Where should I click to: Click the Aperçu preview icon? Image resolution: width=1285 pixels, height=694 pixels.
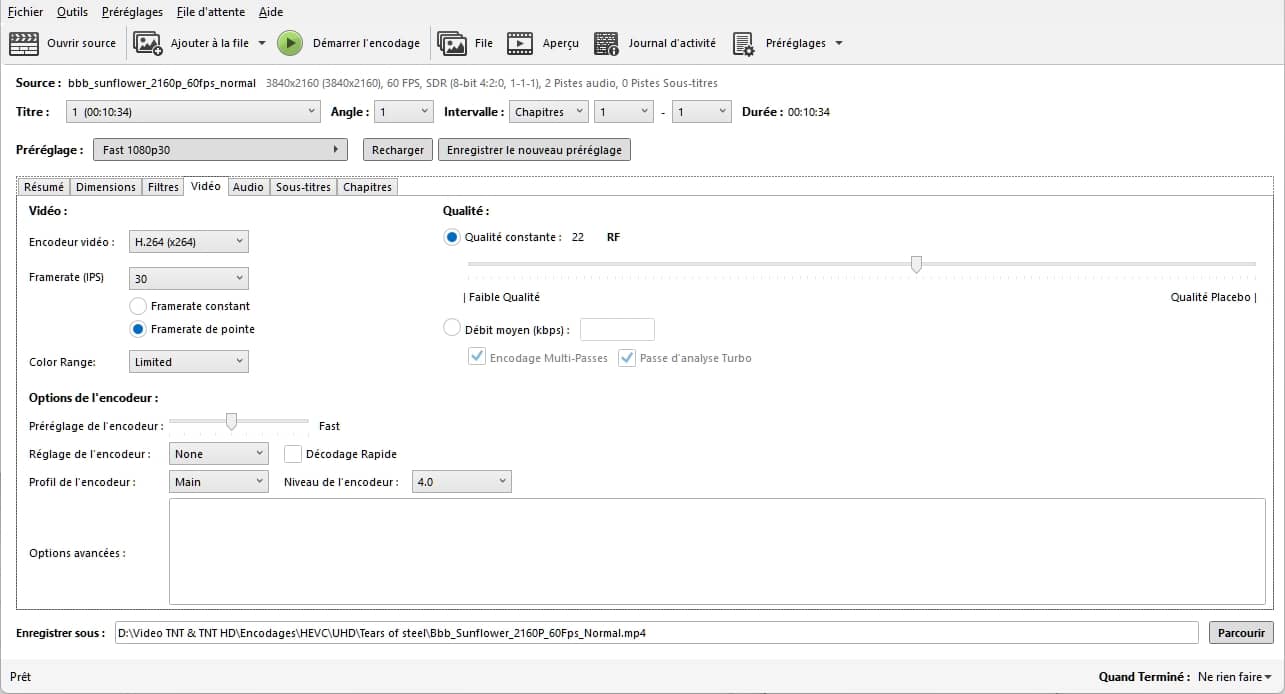(x=520, y=43)
